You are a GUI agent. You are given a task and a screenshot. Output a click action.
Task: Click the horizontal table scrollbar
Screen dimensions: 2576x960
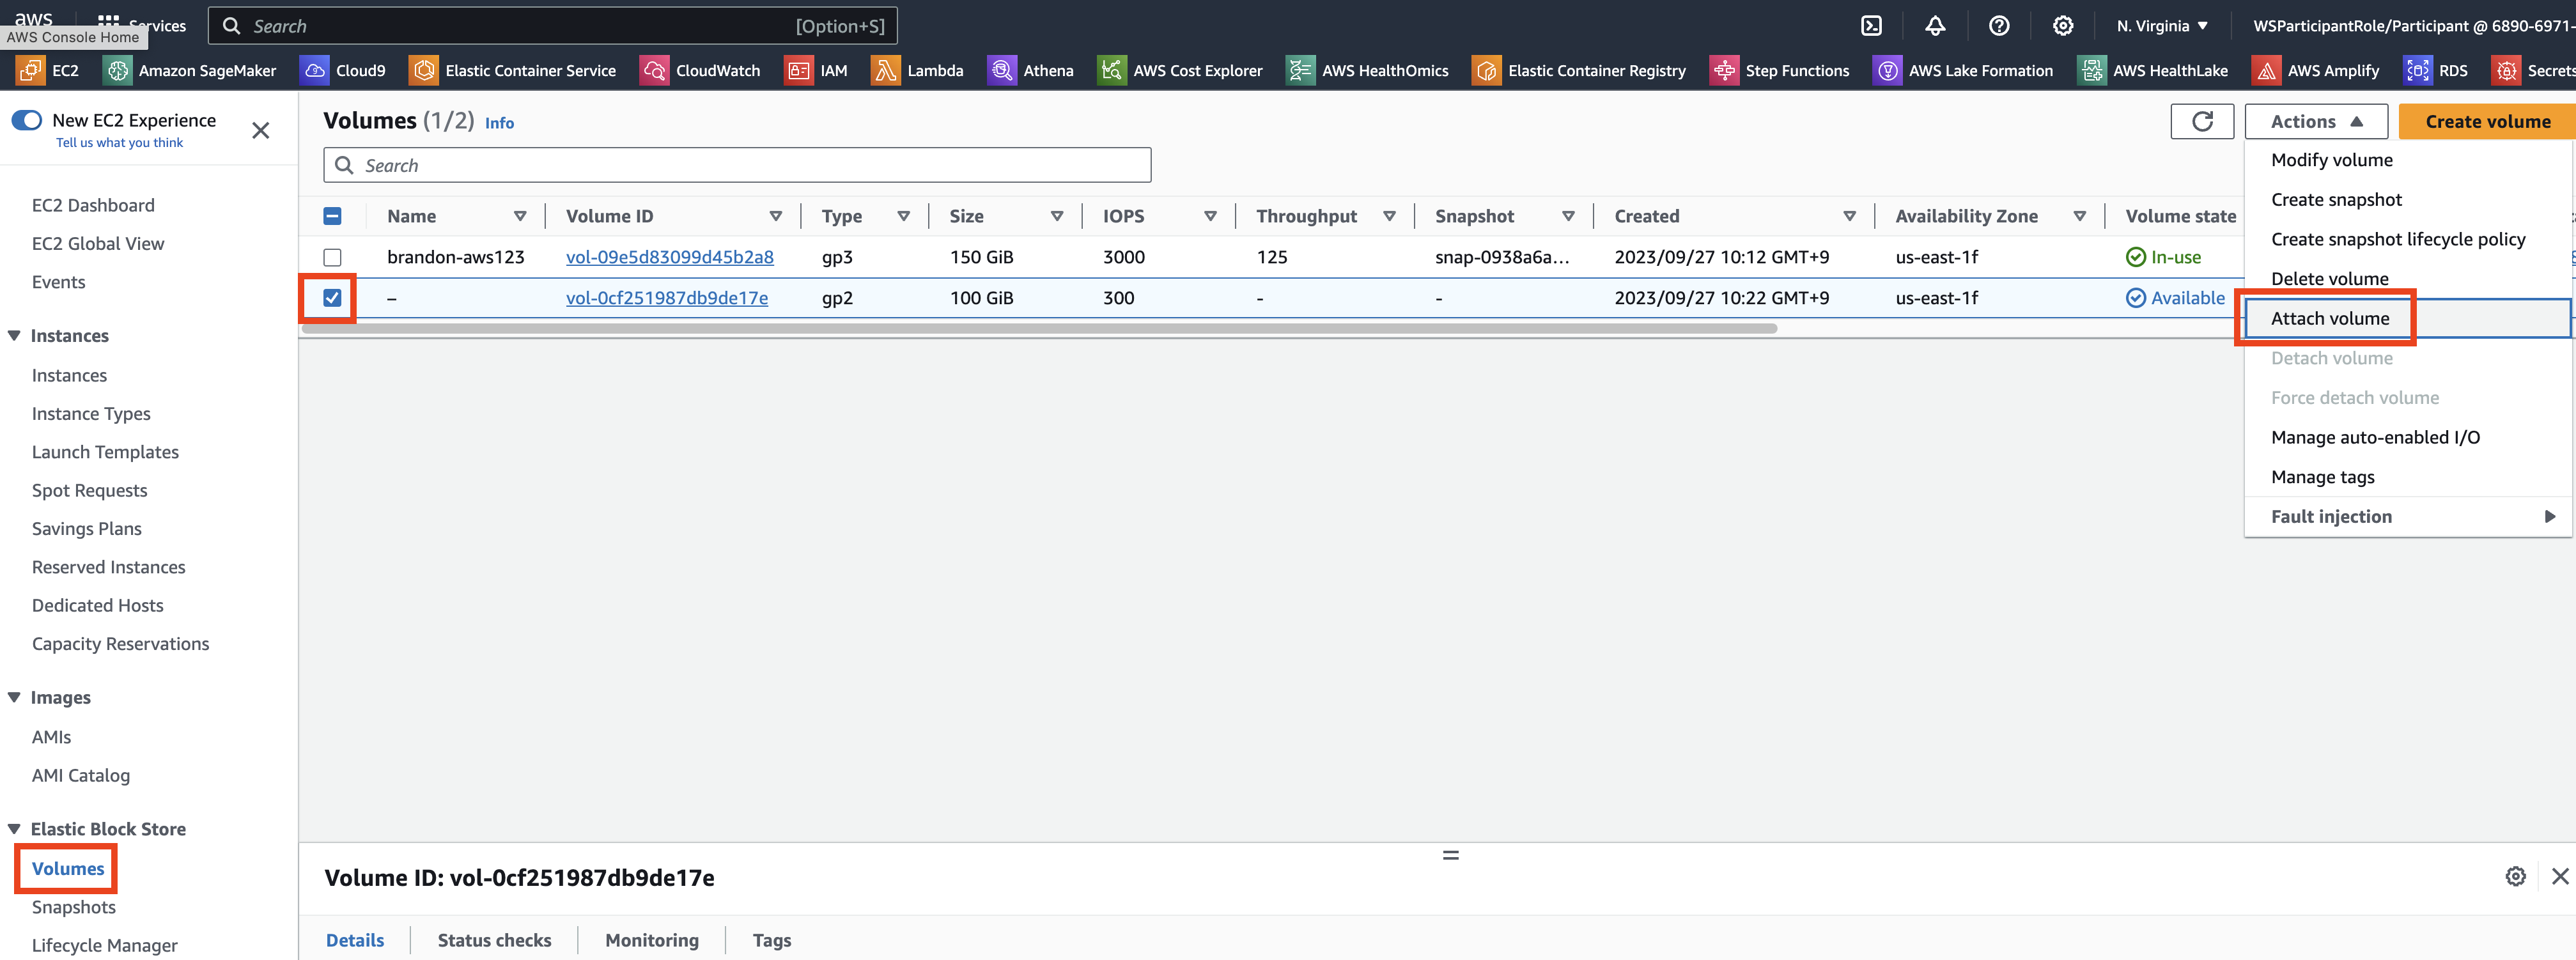pos(1040,328)
